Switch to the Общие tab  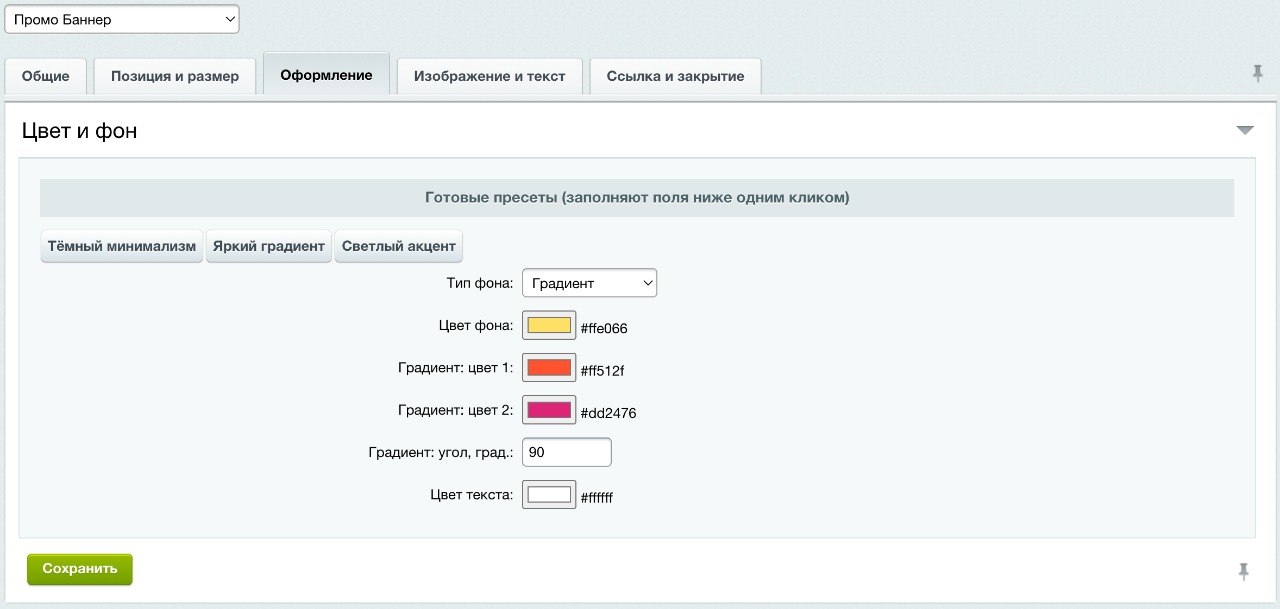46,76
